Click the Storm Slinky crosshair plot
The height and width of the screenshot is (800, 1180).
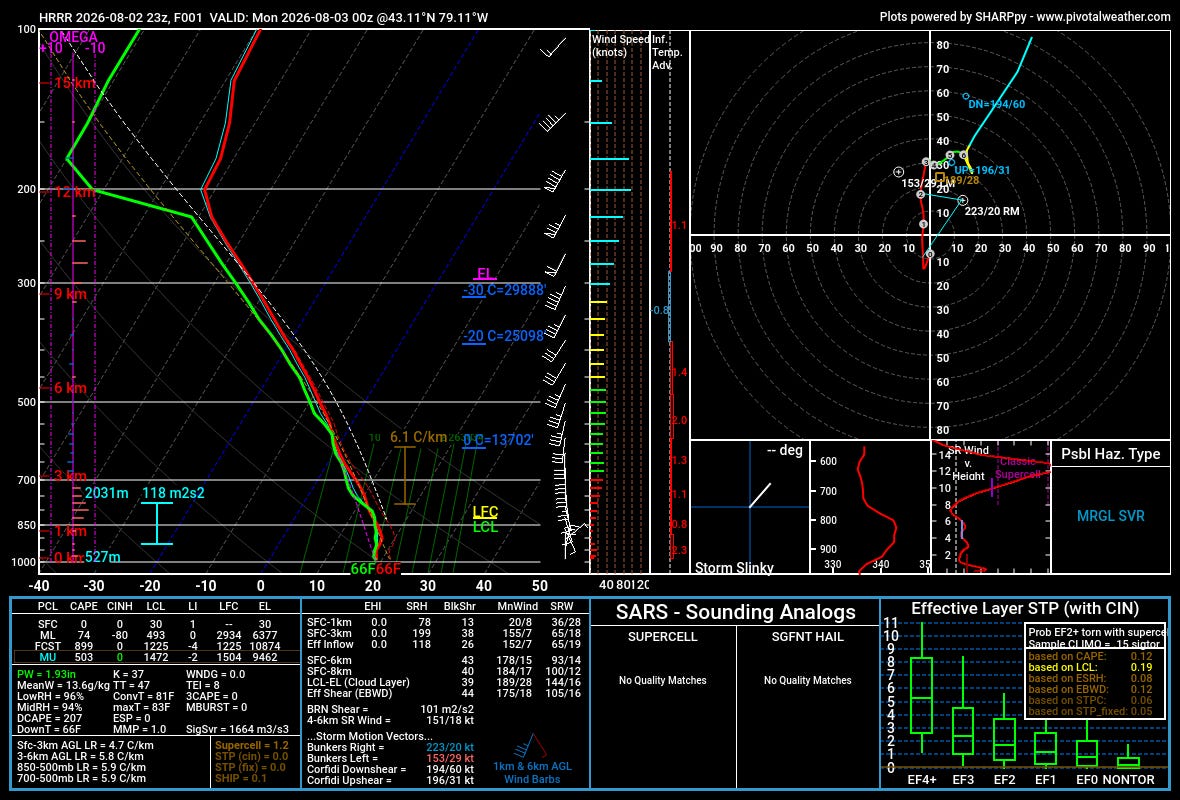(750, 507)
